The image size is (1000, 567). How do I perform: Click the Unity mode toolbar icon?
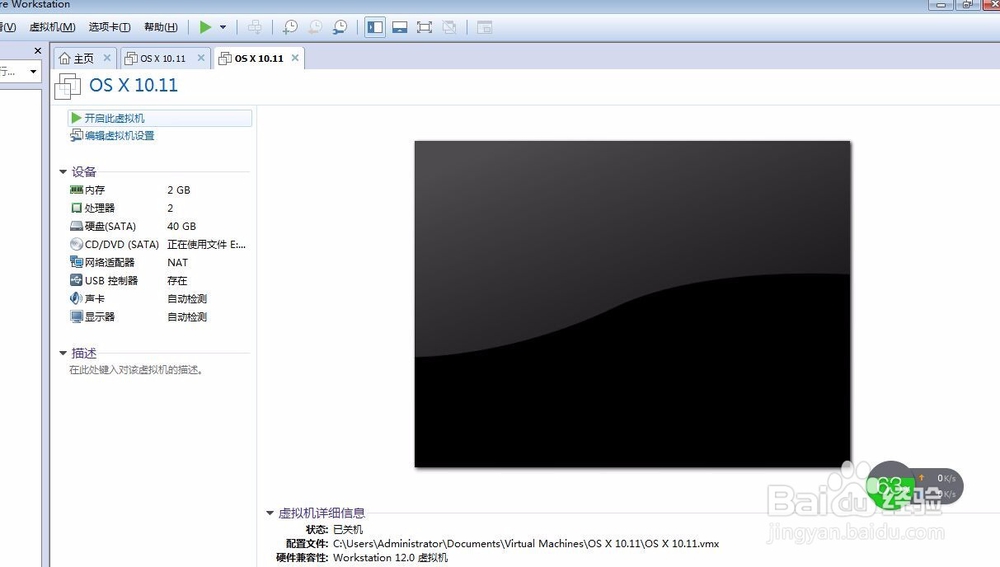[x=449, y=27]
